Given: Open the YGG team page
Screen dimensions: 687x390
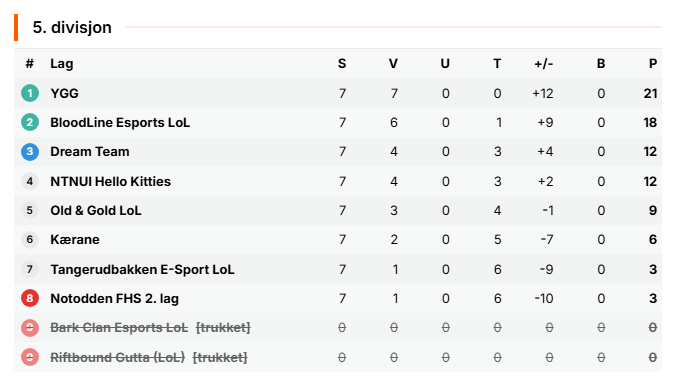Looking at the screenshot, I should coord(64,93).
